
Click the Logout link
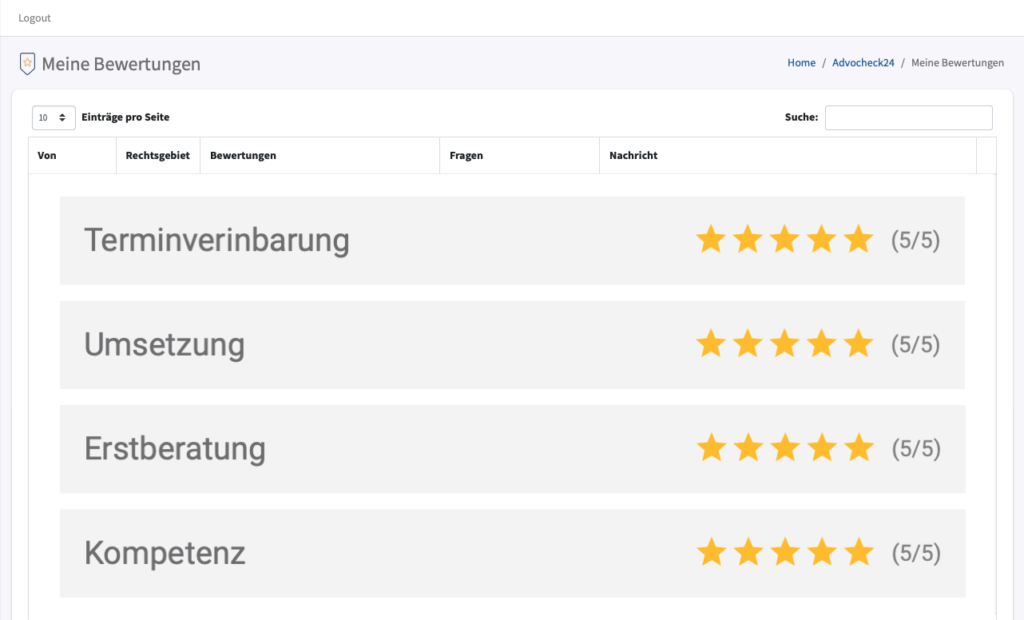point(35,18)
